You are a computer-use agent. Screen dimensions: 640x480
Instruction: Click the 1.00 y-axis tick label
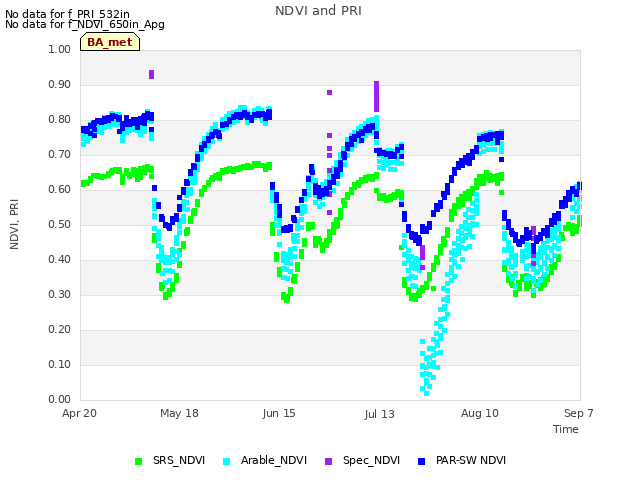tap(60, 49)
